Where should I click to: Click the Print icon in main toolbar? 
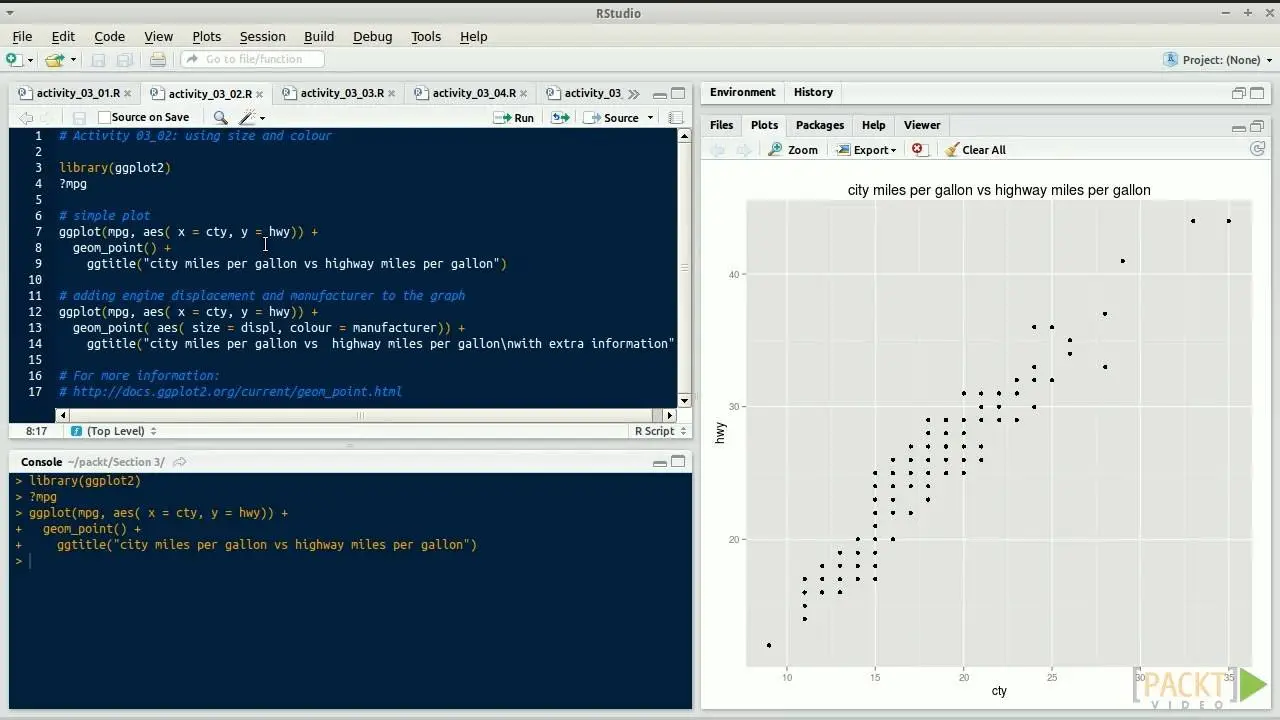point(158,60)
